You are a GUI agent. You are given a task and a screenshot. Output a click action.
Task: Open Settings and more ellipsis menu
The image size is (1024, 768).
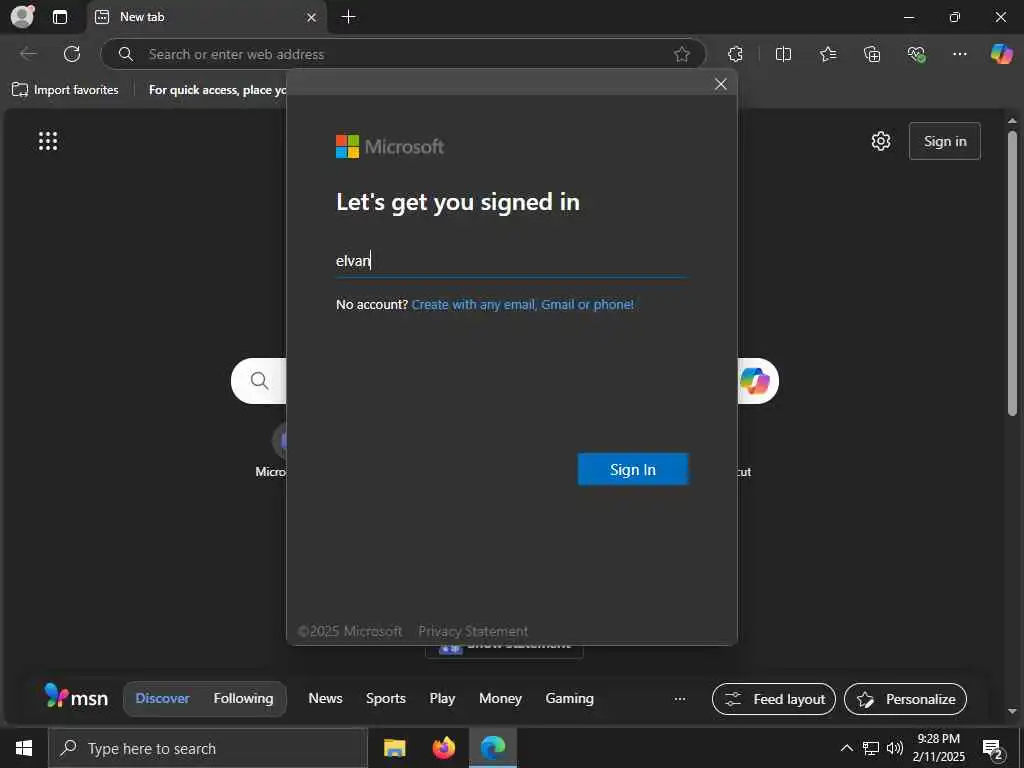tap(959, 54)
